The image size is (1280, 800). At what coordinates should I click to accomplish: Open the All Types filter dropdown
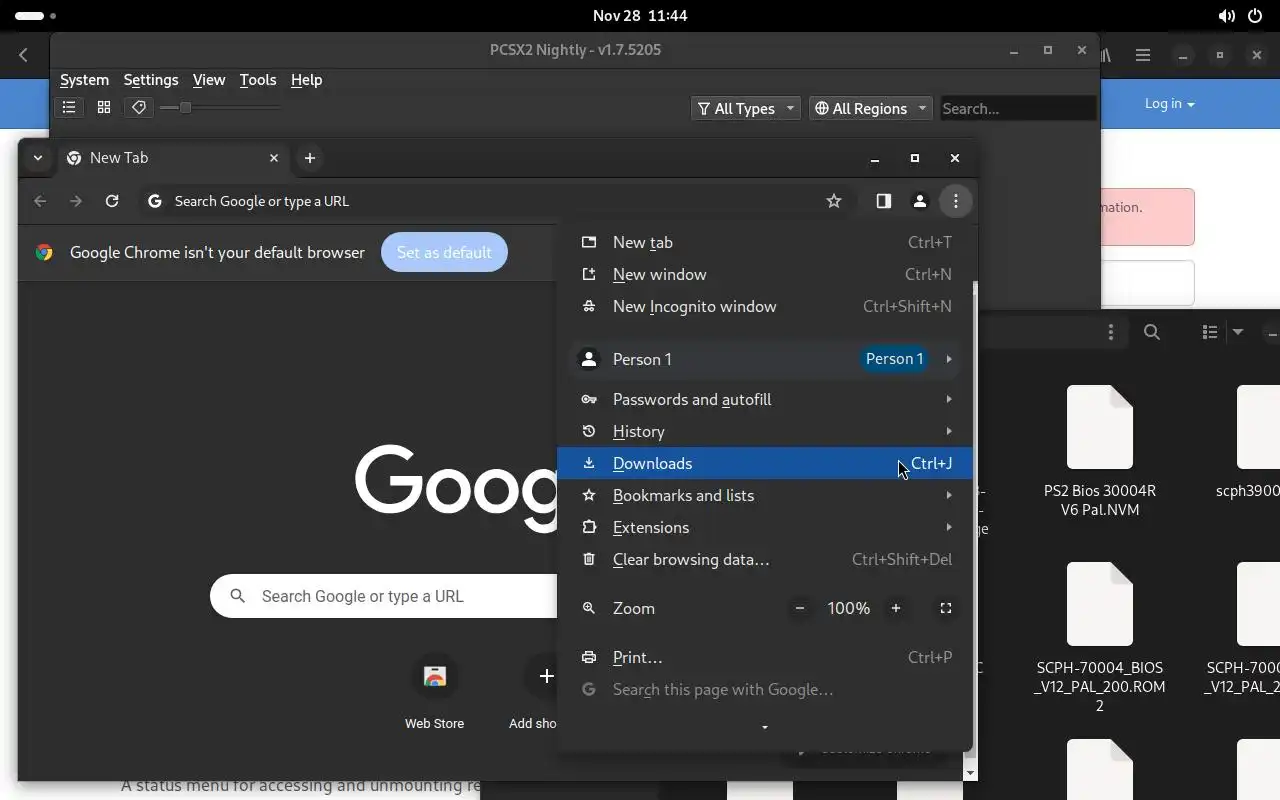tap(746, 108)
